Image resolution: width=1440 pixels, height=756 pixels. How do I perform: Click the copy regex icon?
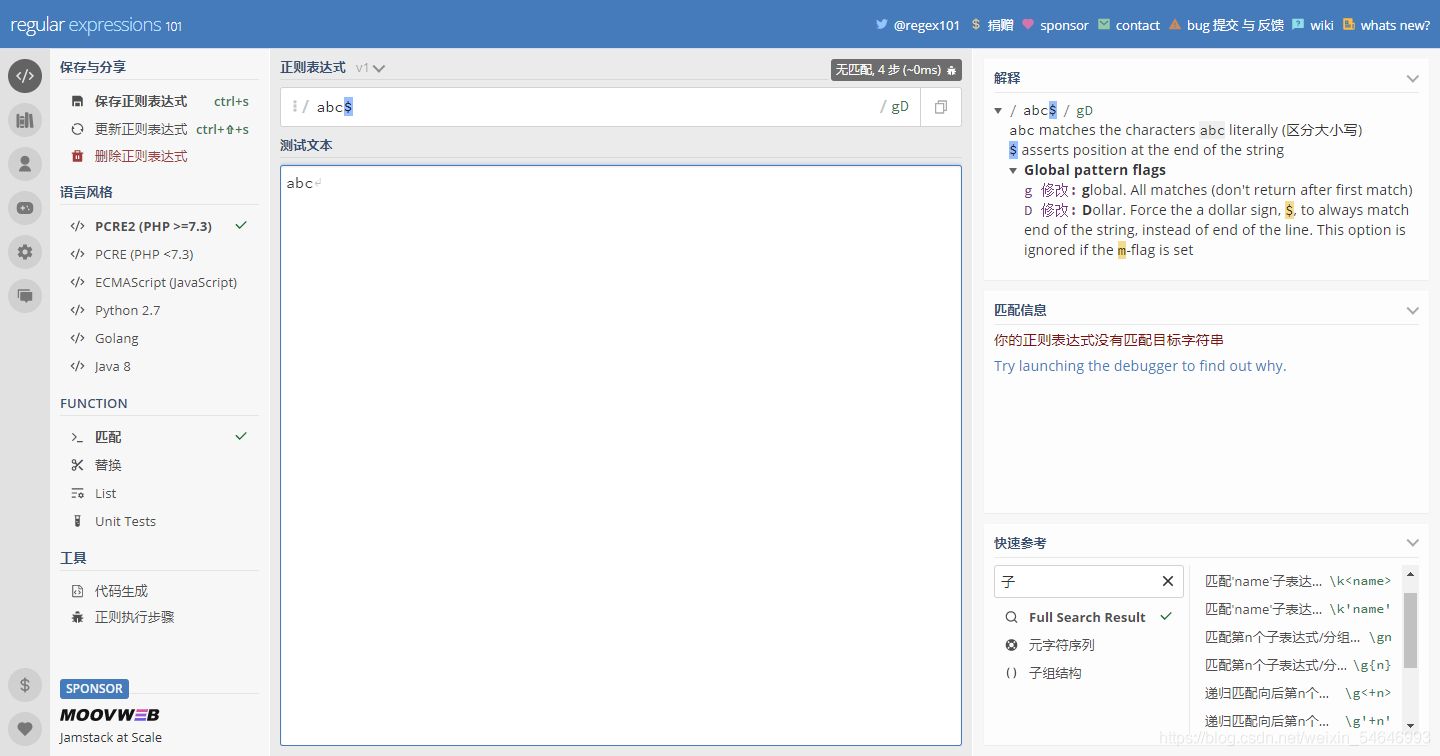click(941, 107)
